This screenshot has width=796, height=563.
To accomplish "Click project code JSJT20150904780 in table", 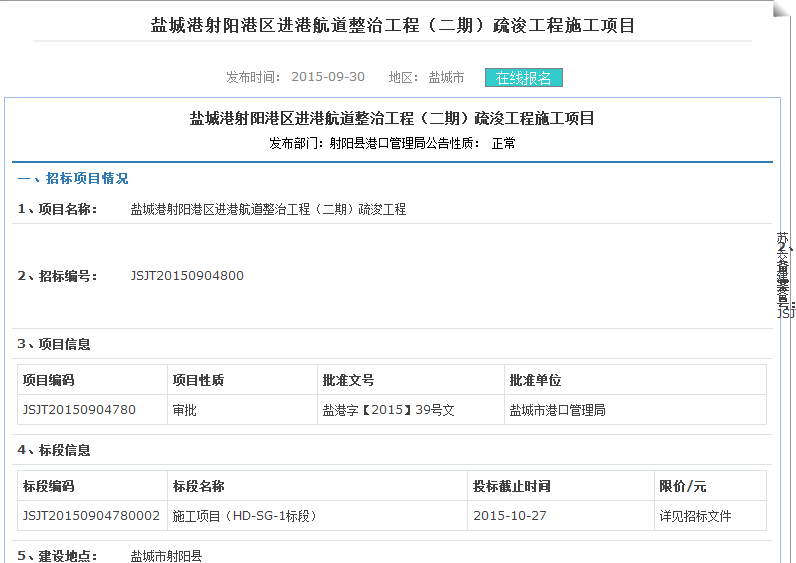I will click(79, 410).
